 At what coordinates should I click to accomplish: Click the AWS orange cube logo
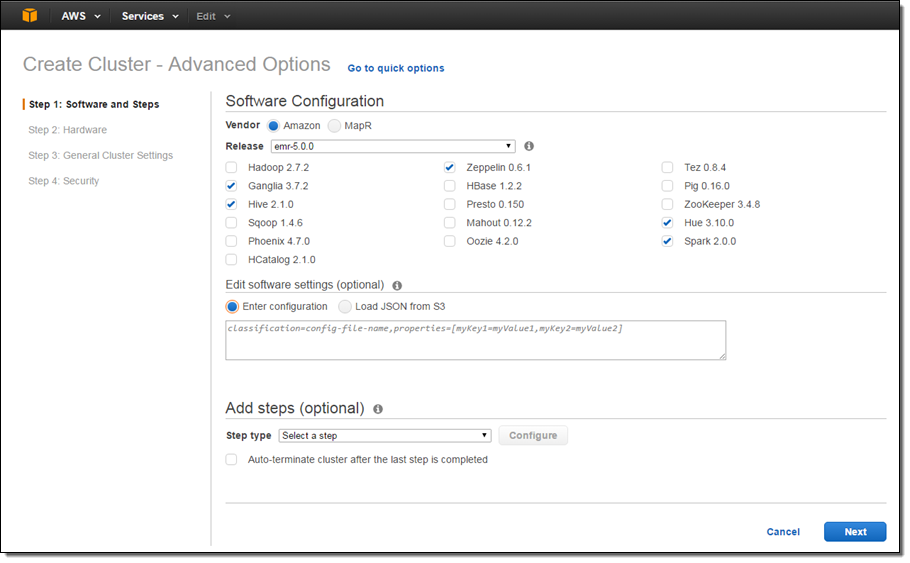tap(30, 16)
